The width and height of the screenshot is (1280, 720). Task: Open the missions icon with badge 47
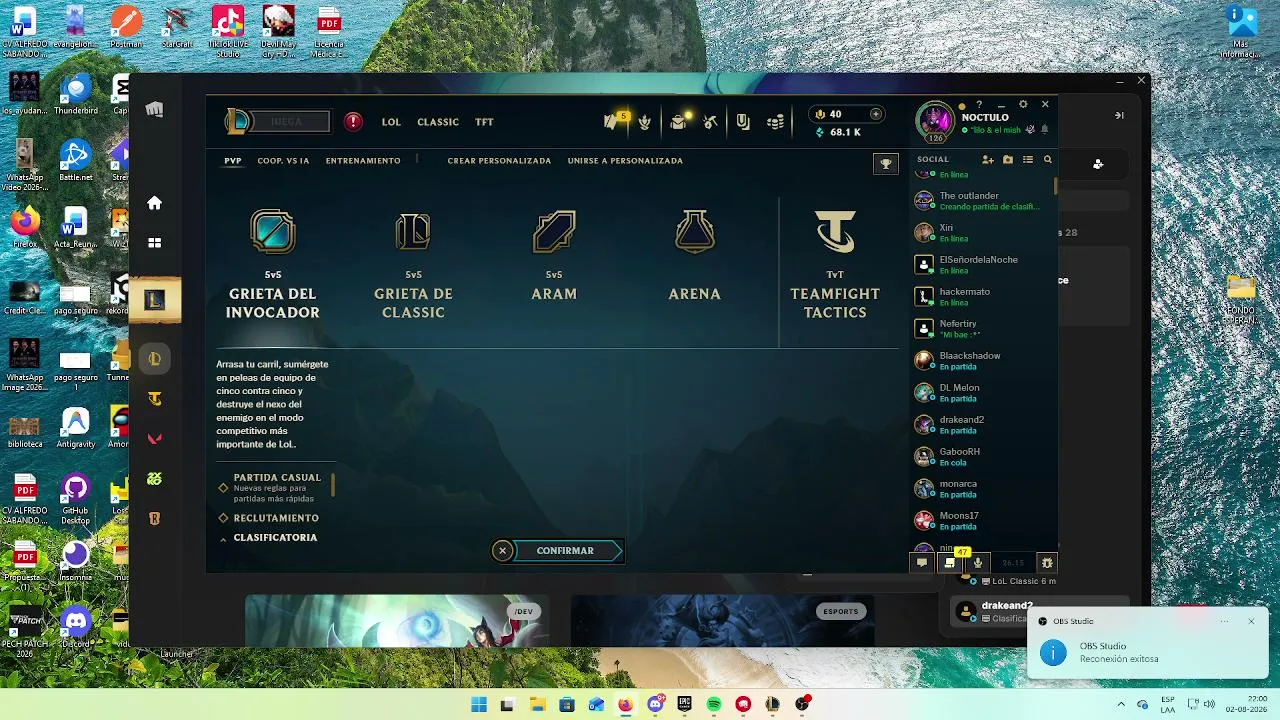click(950, 563)
